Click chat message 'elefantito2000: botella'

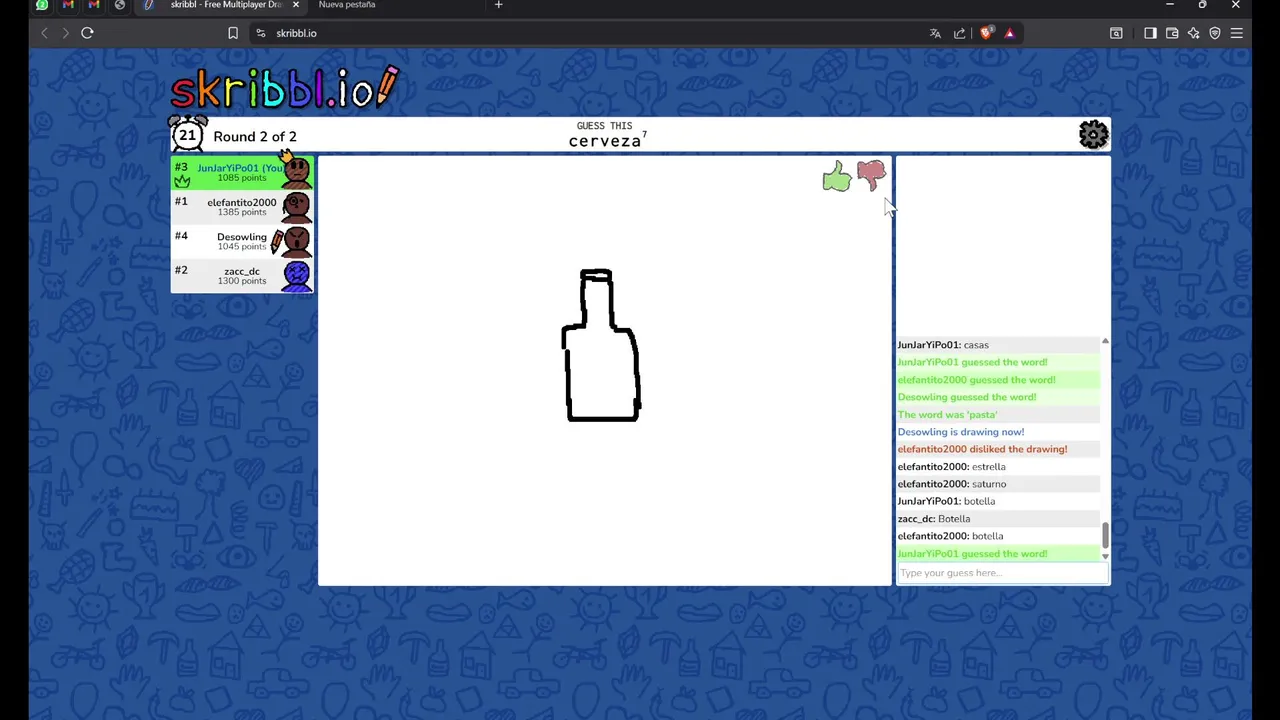(950, 536)
